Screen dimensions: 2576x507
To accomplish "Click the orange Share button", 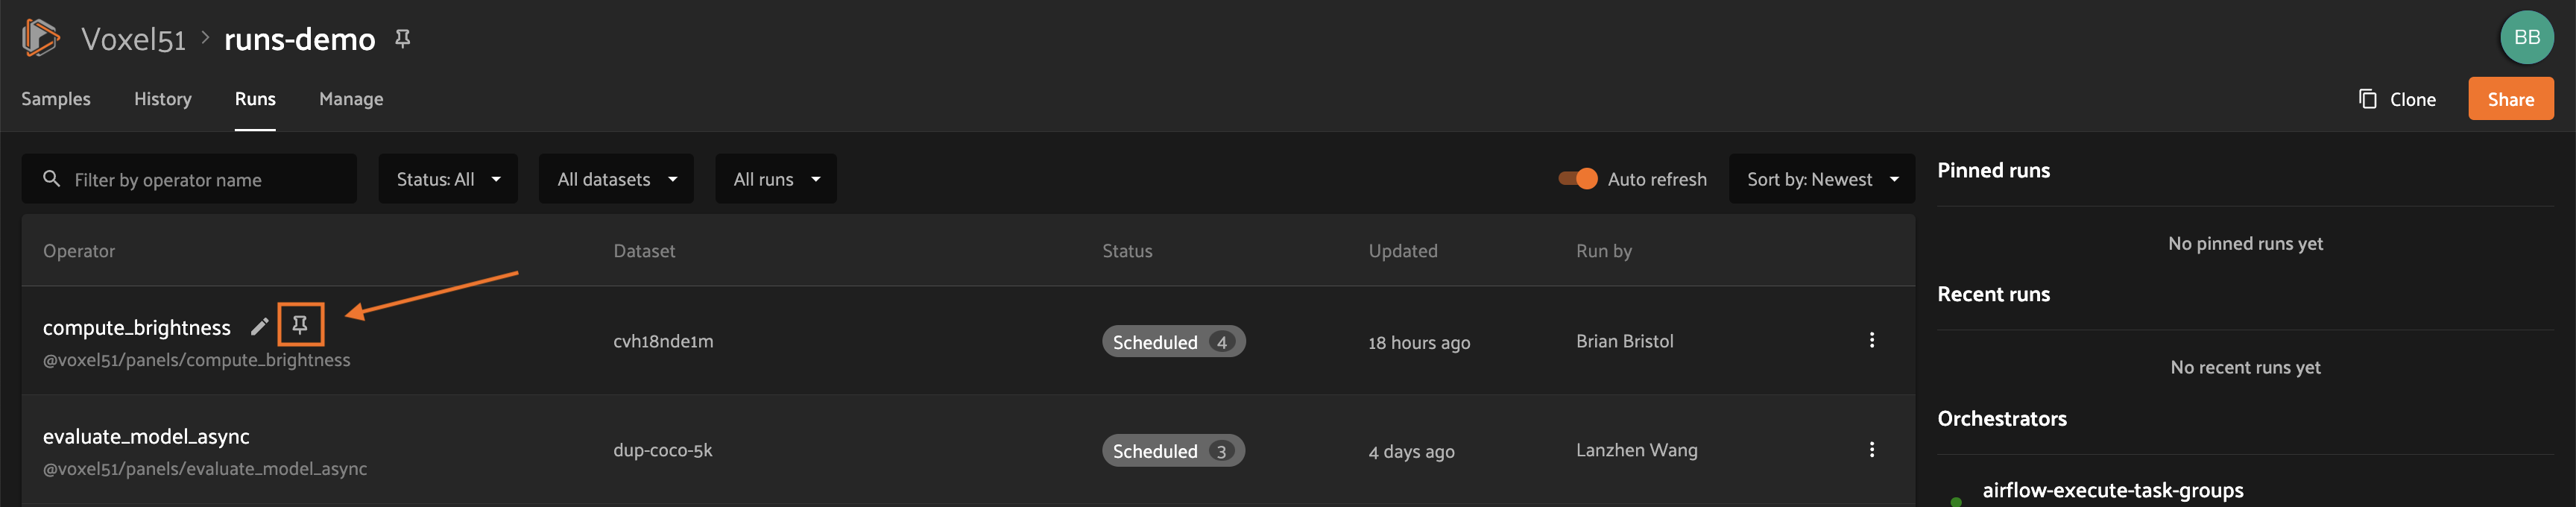I will point(2510,99).
